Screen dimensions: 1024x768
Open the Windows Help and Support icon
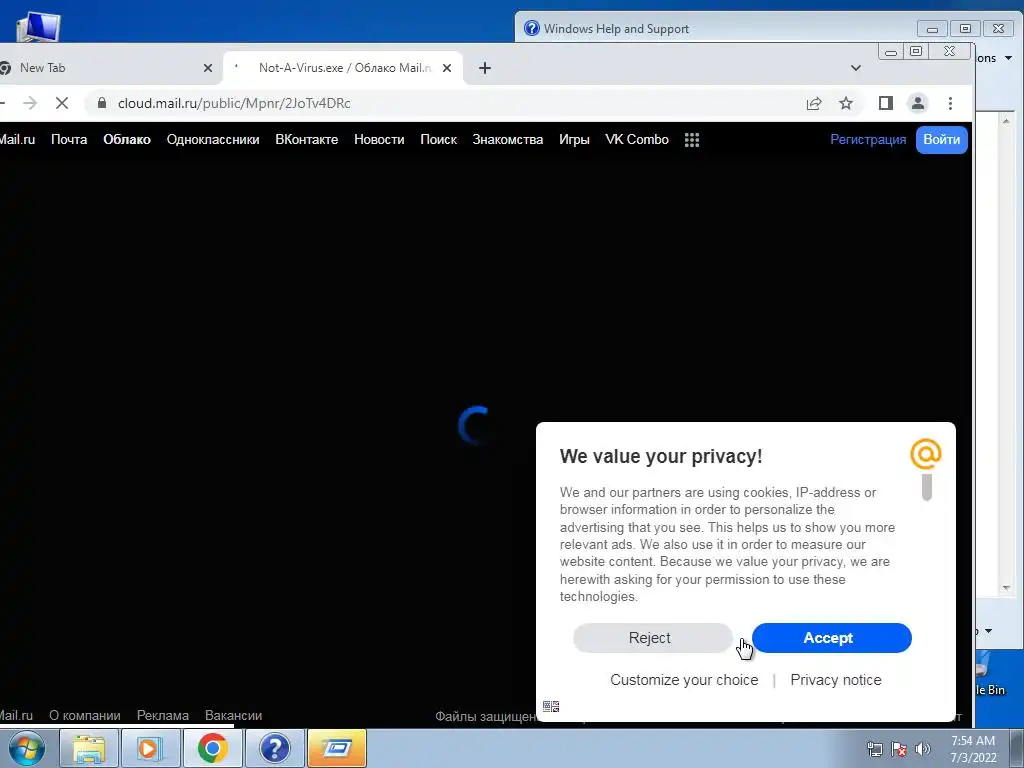pyautogui.click(x=532, y=28)
